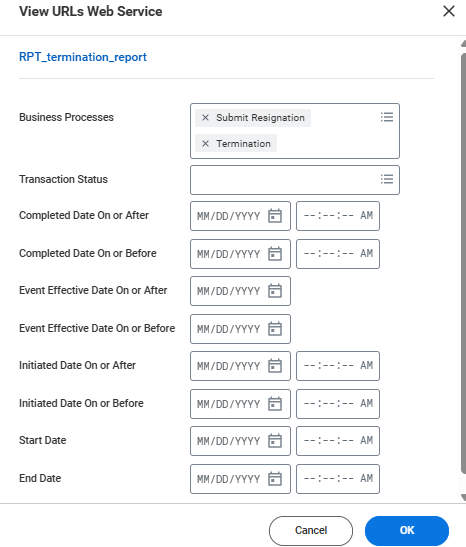Open calendar for Event Effective Date On or Before
This screenshot has height=547, width=466.
[275, 329]
